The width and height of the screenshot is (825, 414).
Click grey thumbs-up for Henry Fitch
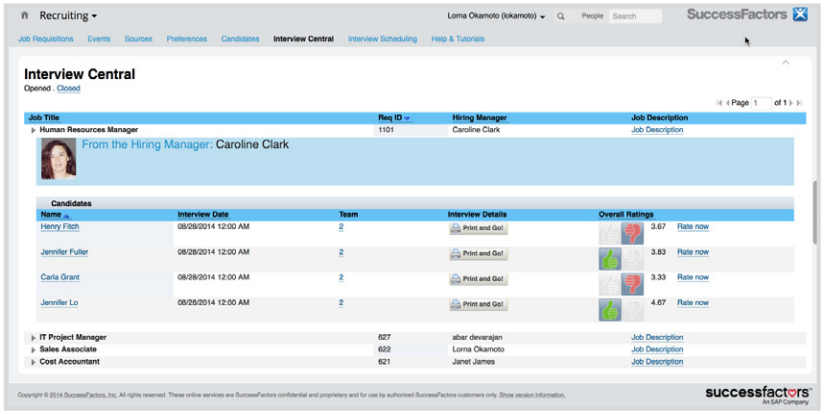click(x=609, y=232)
